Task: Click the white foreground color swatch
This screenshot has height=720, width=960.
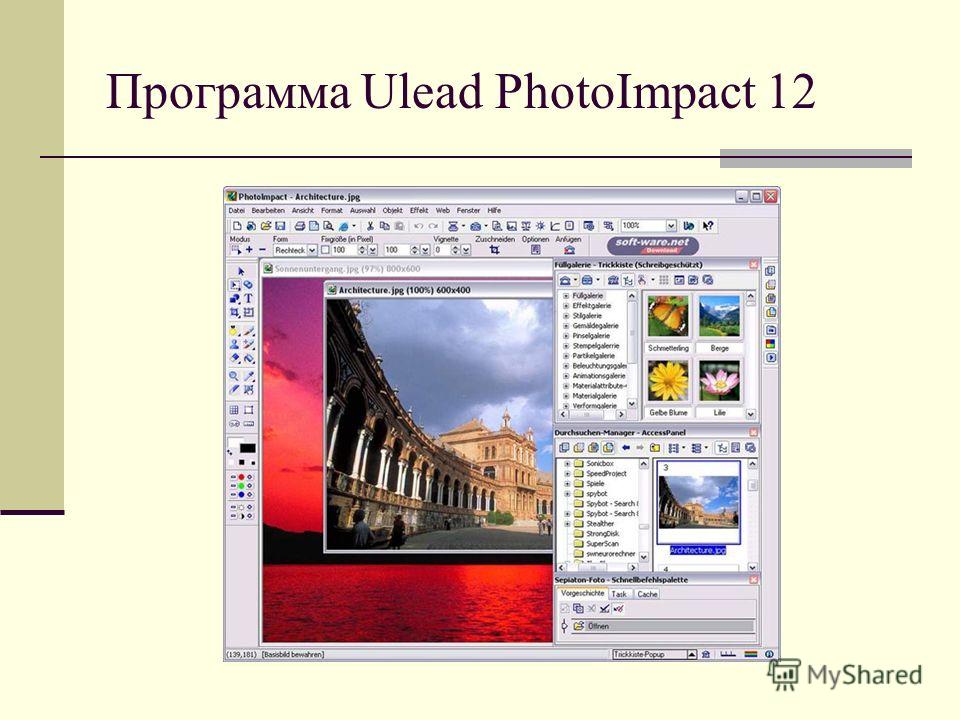Action: tap(235, 442)
